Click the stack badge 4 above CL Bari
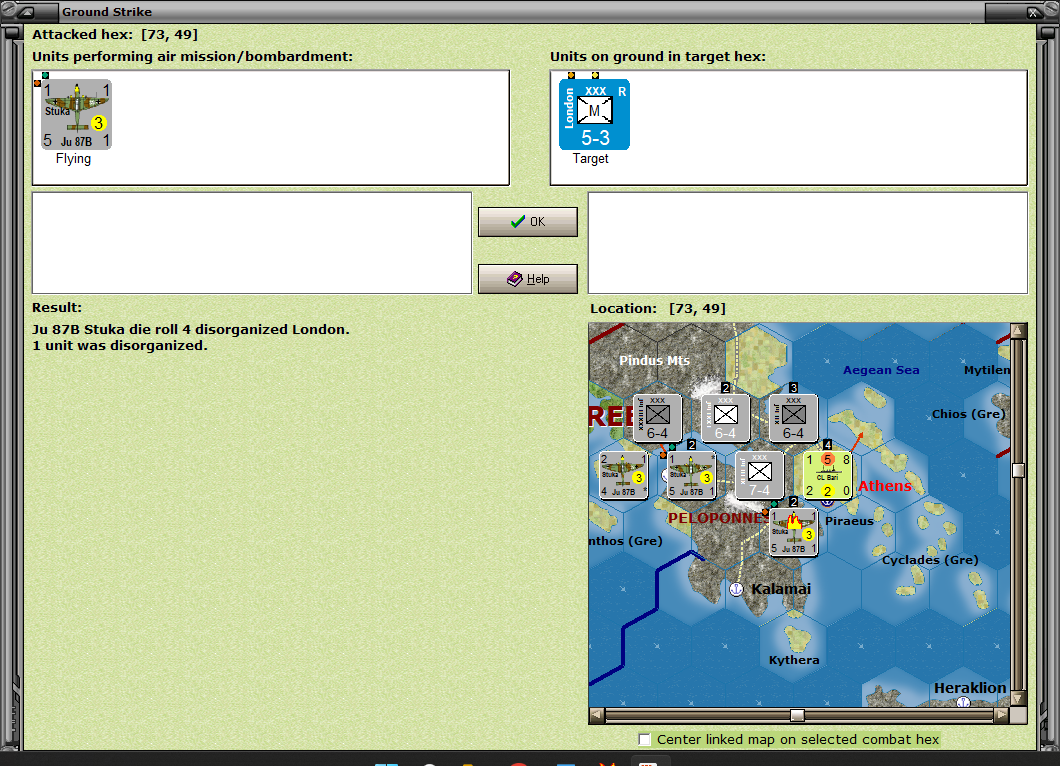This screenshot has height=766, width=1060. click(x=827, y=445)
